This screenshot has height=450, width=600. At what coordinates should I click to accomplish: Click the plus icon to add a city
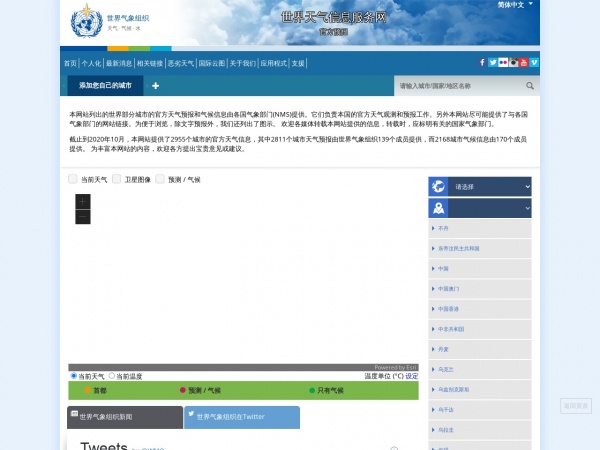(155, 86)
